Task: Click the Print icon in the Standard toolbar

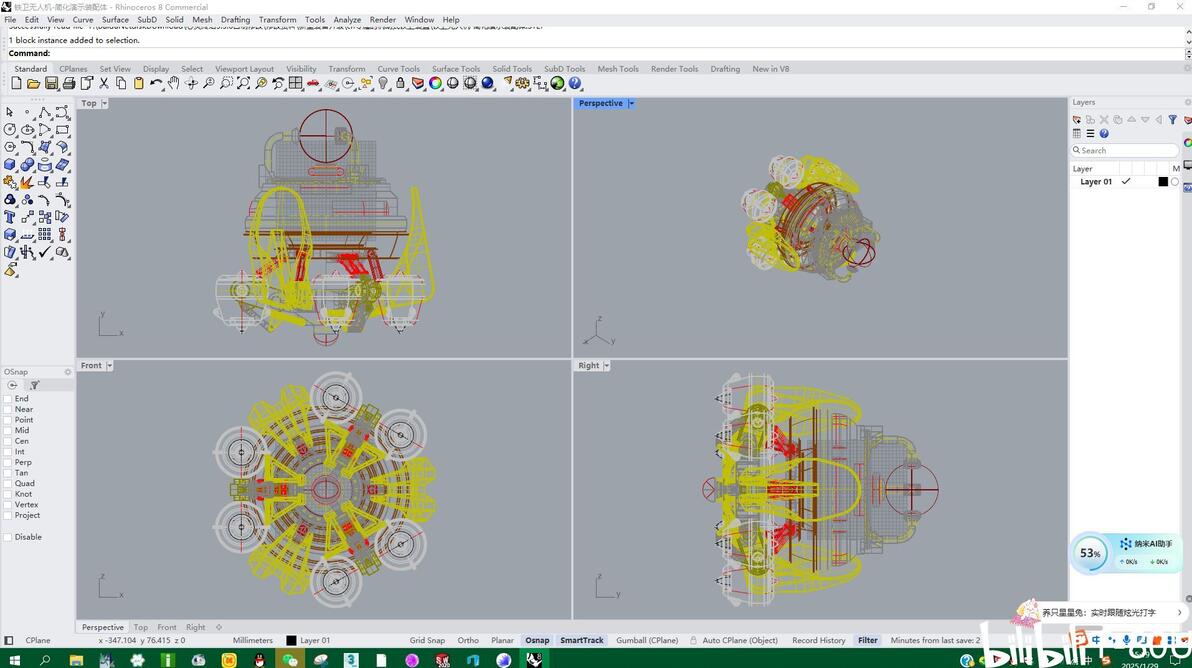Action: pos(68,84)
